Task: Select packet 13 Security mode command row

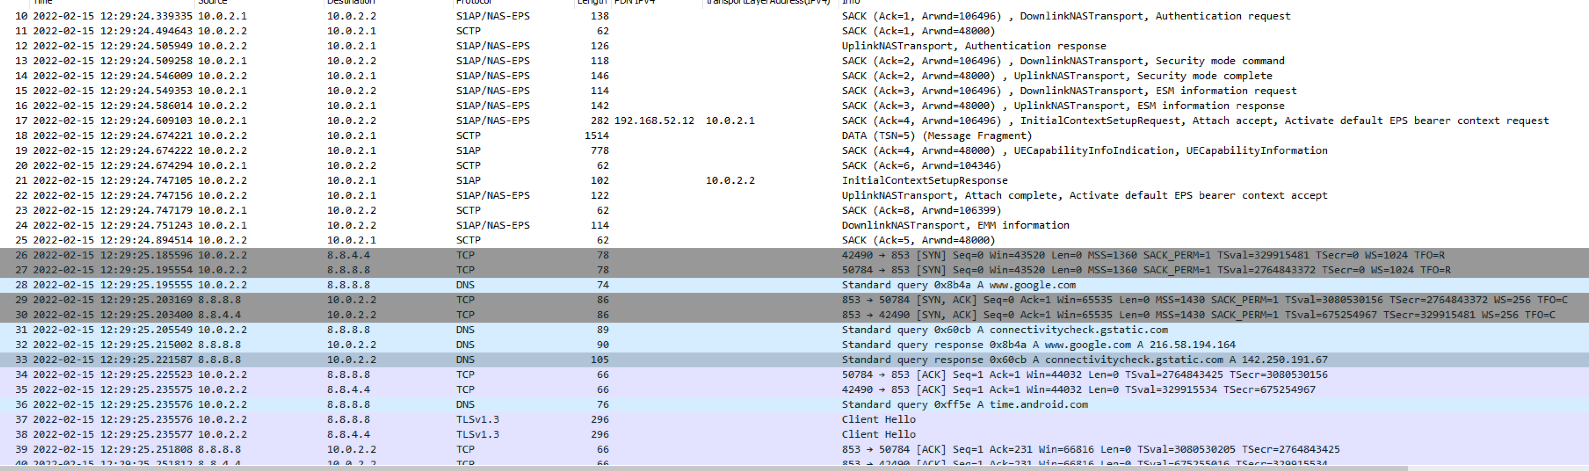Action: (x=794, y=61)
